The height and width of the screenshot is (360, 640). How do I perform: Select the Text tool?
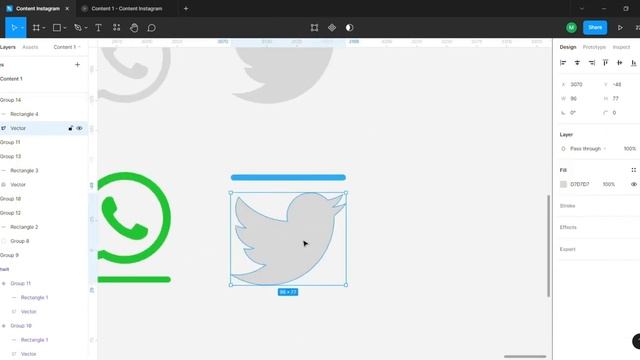click(98, 28)
